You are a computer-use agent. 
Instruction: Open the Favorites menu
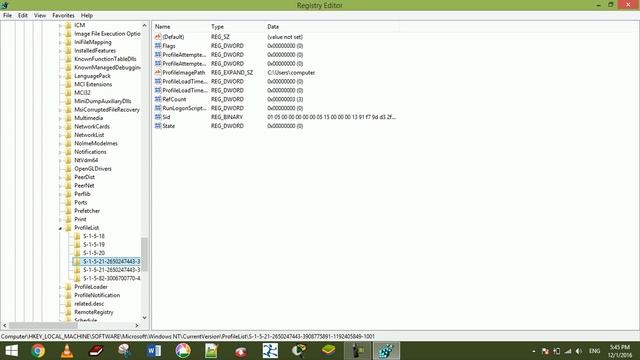(x=63, y=16)
